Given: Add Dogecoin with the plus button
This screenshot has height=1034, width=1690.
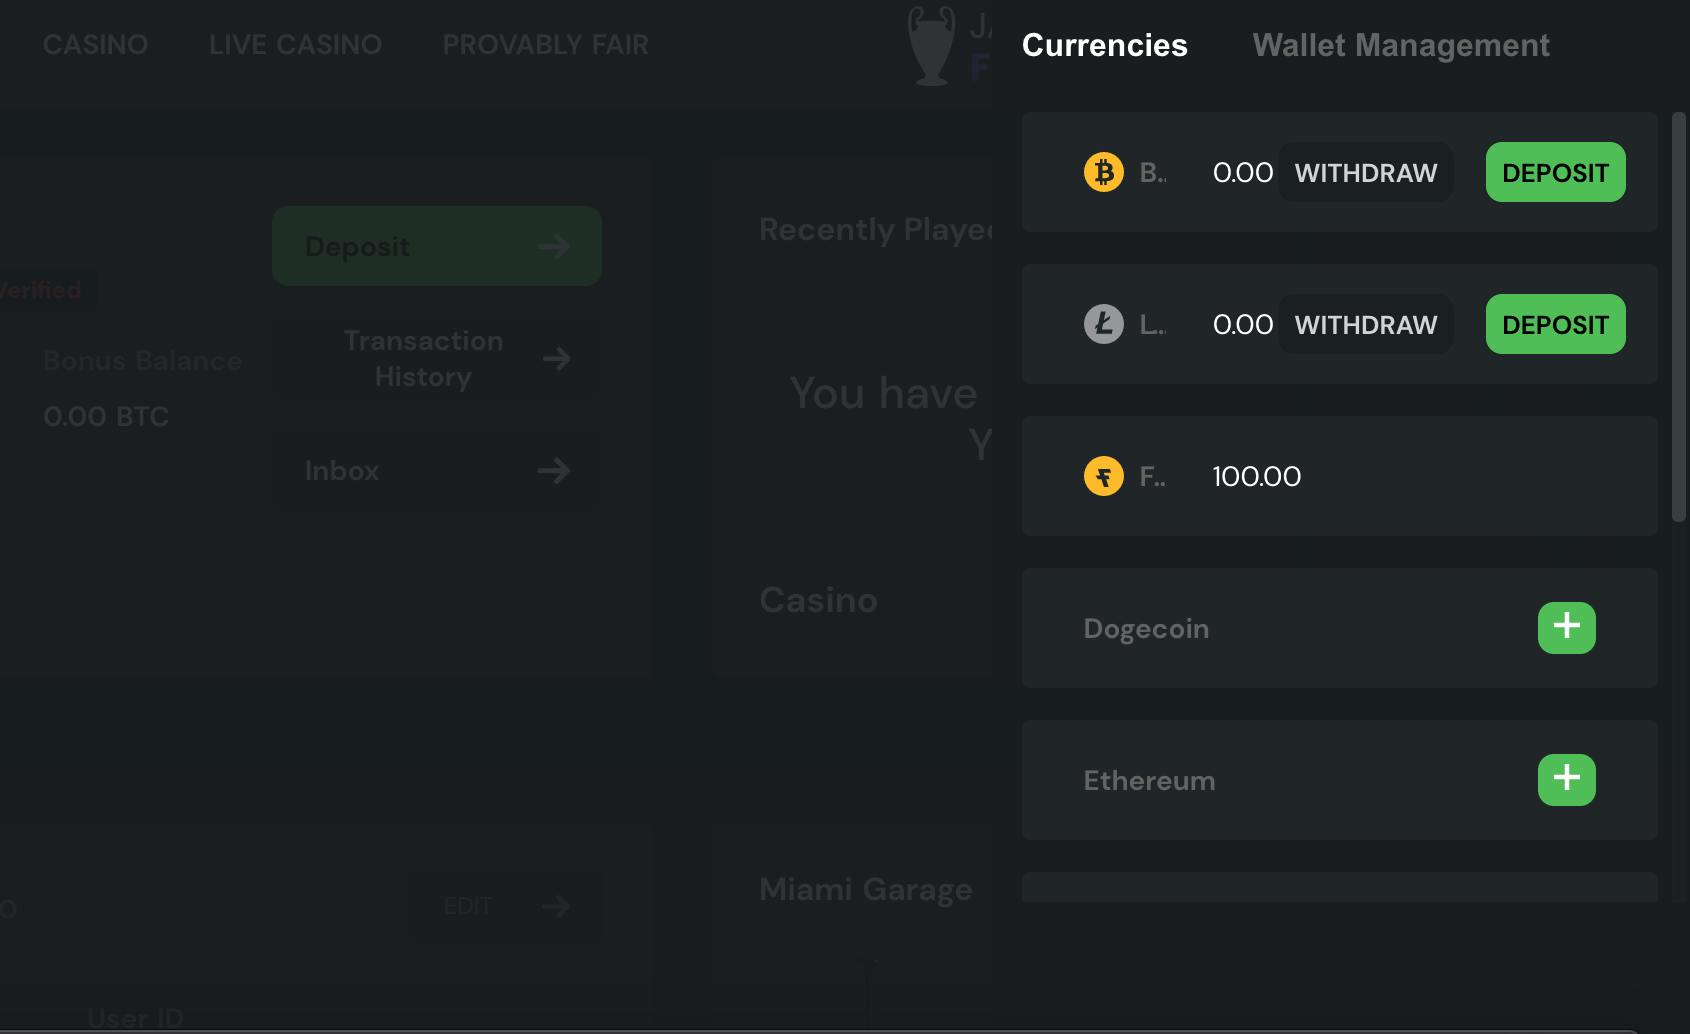Looking at the screenshot, I should [x=1566, y=628].
